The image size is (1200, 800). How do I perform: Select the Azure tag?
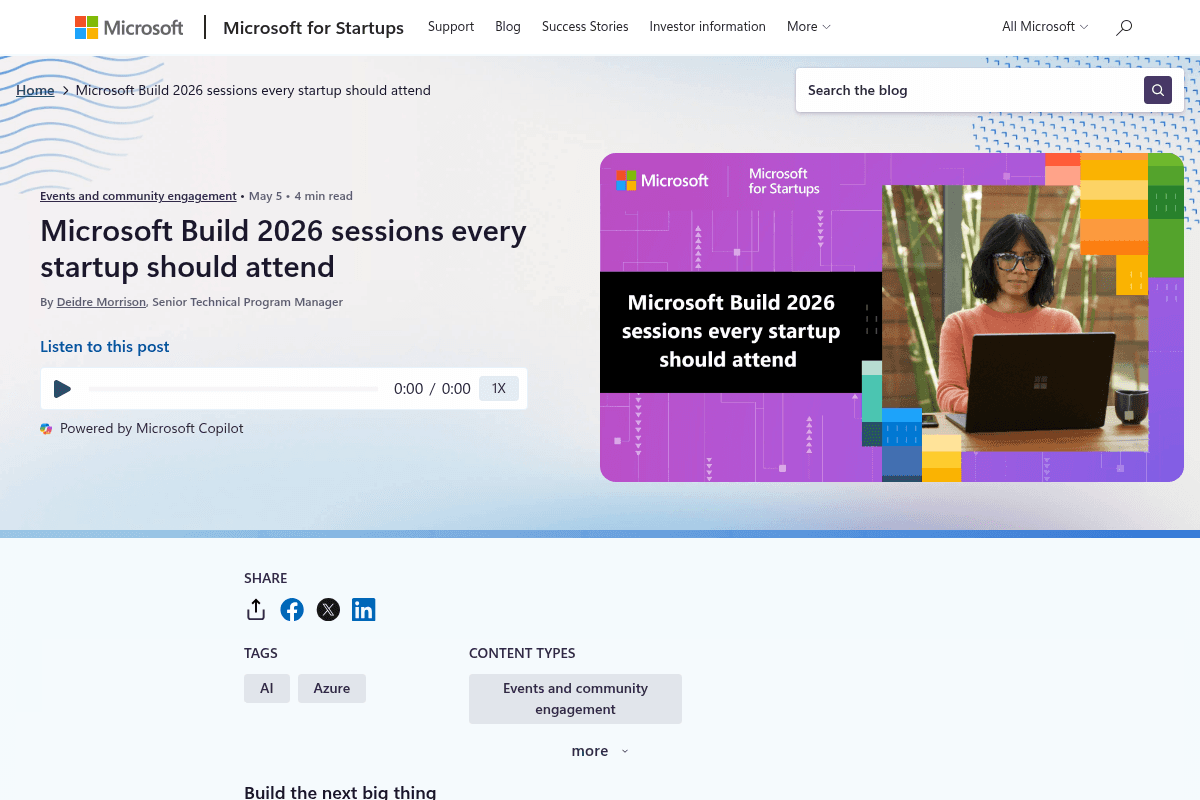click(x=332, y=688)
